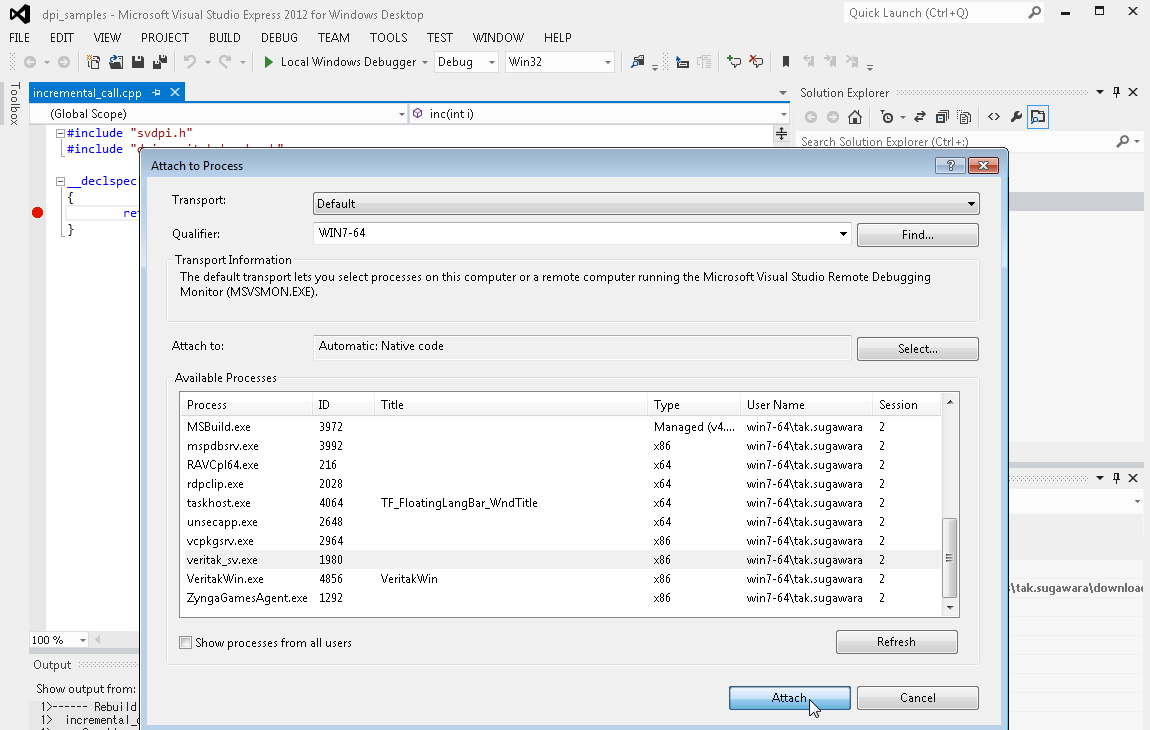Screen dimensions: 1150x730
Task: Collapse the #include region in the editor
Action: tap(60, 134)
